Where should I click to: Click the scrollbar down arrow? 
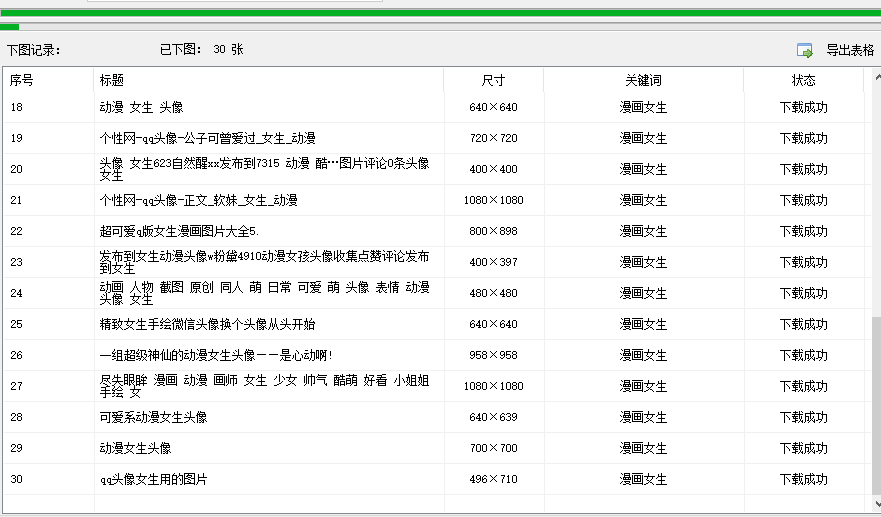(877, 504)
